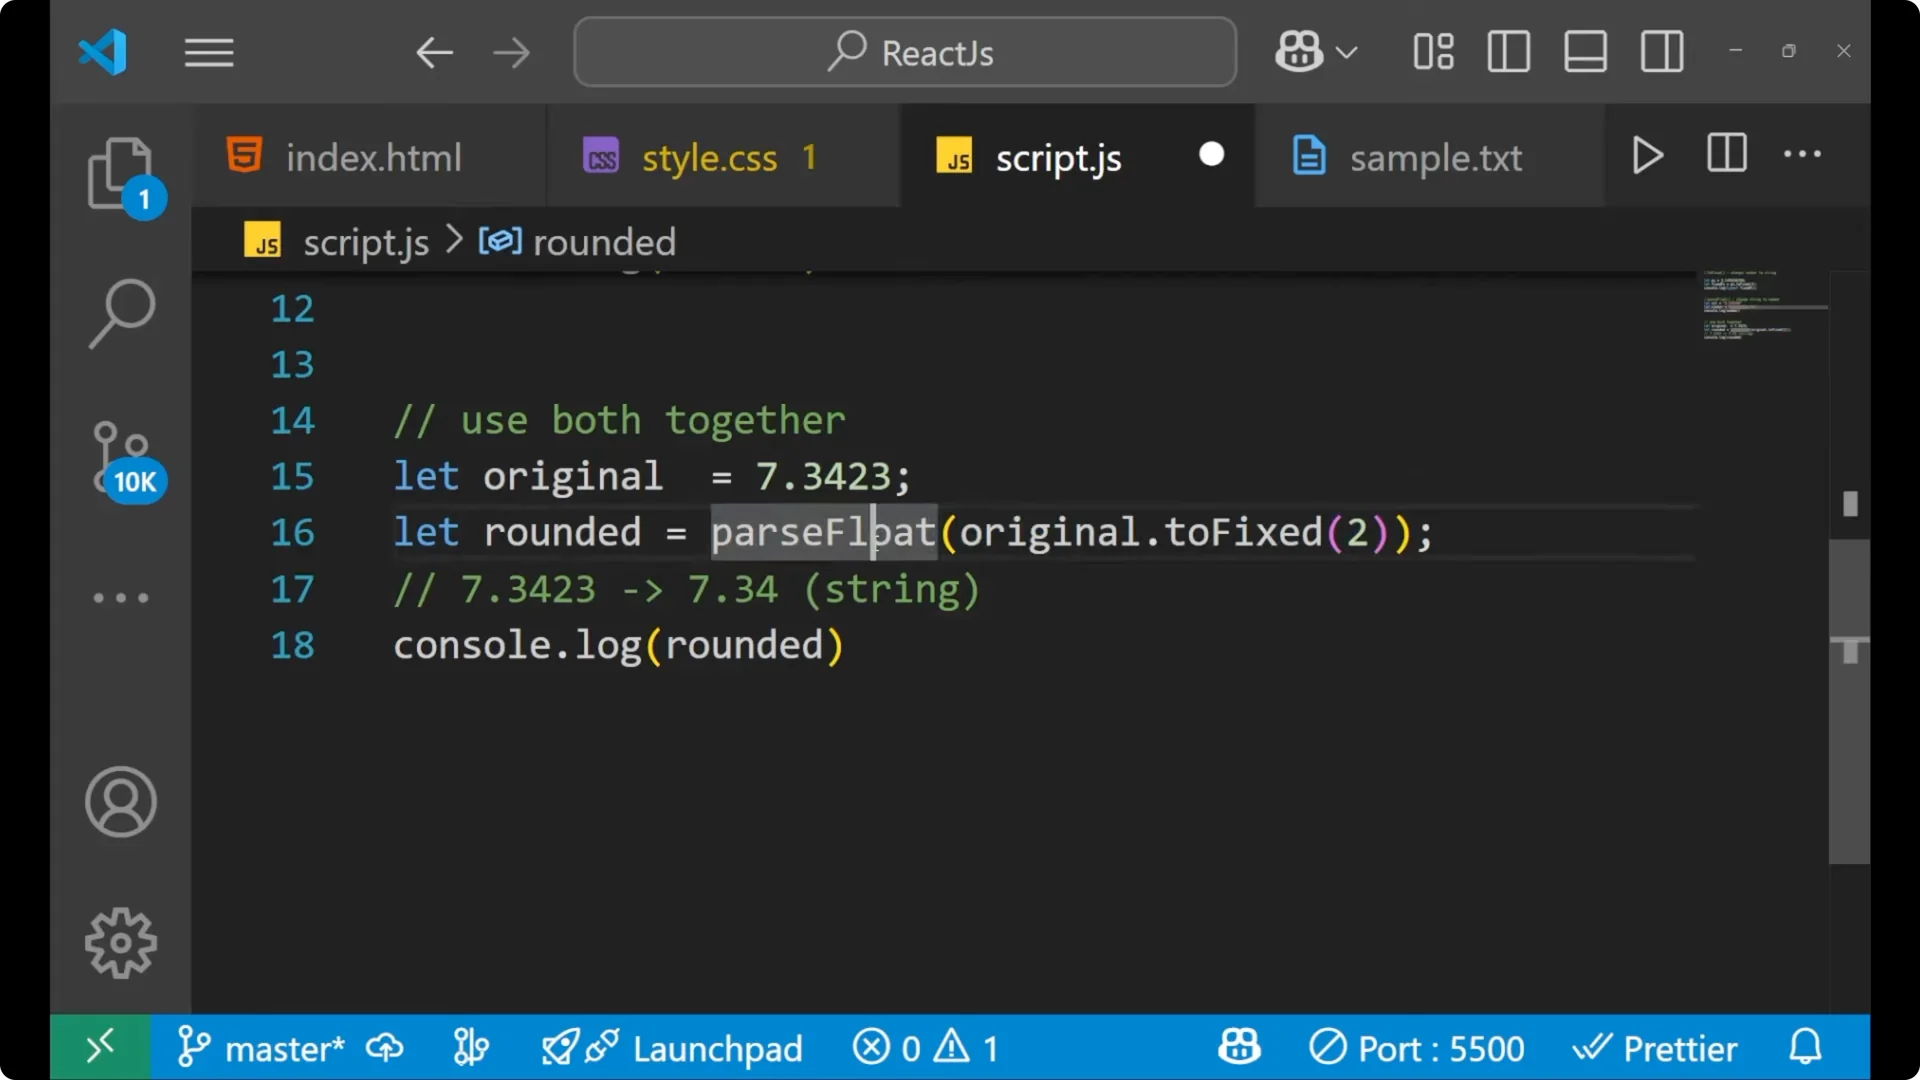The height and width of the screenshot is (1080, 1920).
Task: Open the Search view
Action: [121, 313]
